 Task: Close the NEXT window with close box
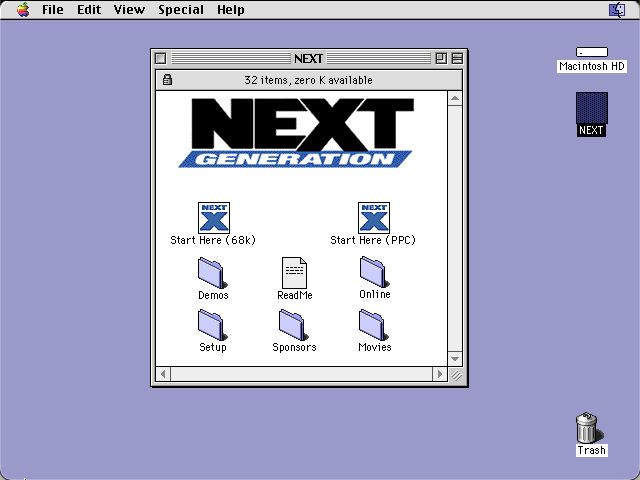pos(160,58)
